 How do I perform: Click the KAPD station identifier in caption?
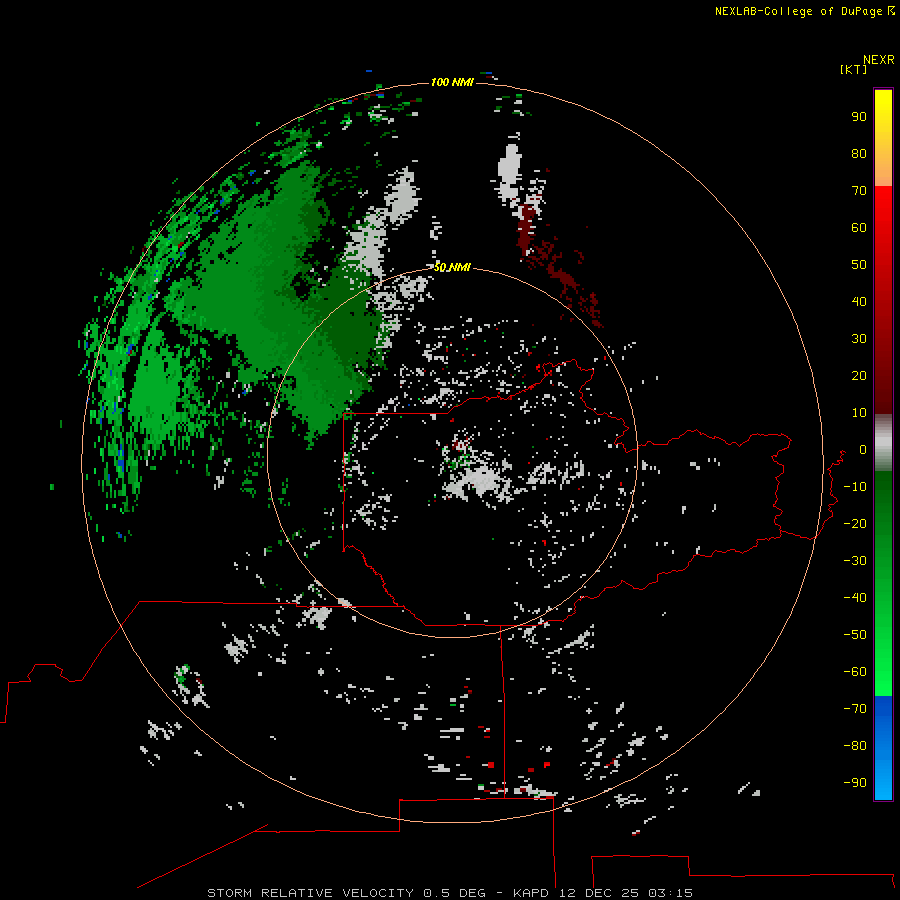532,893
